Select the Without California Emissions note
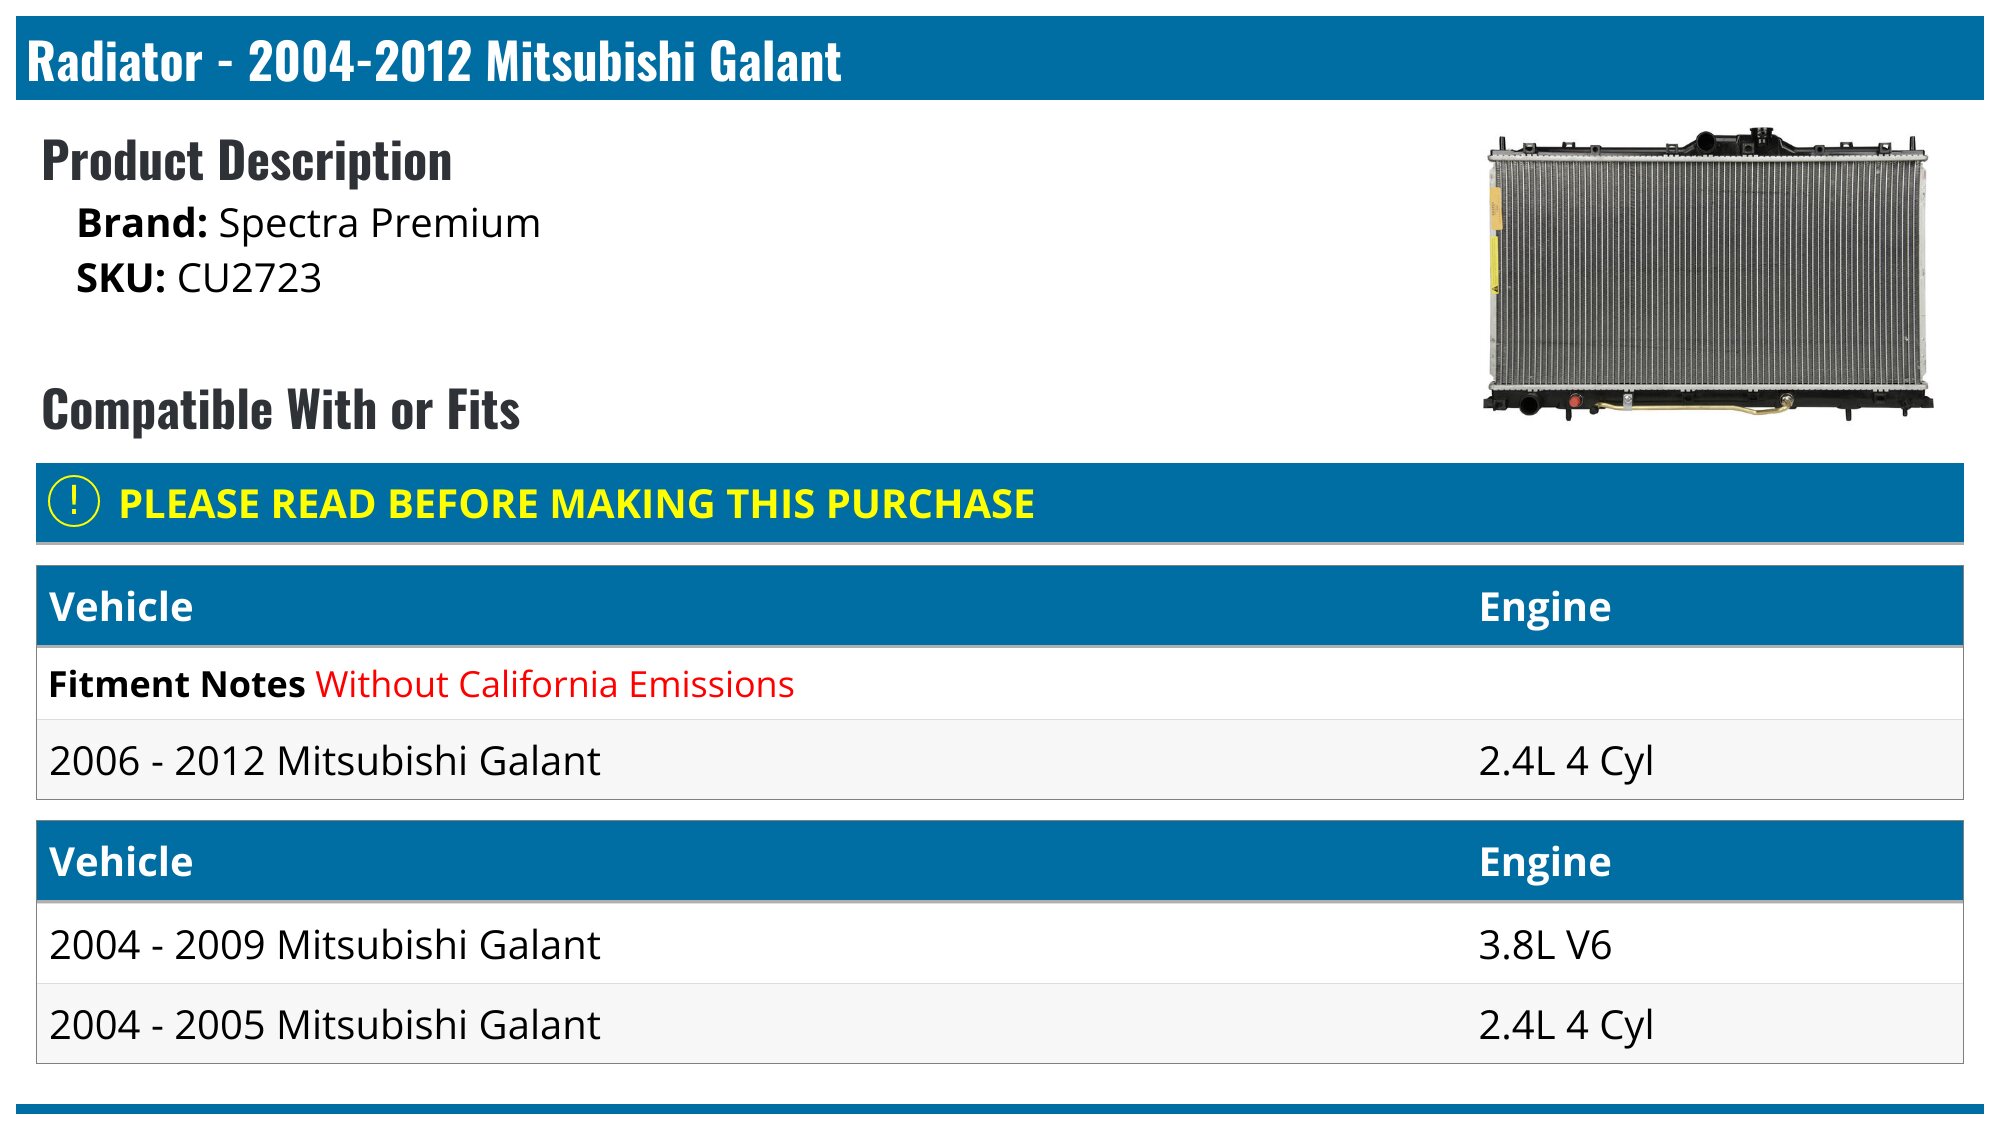 click(555, 684)
